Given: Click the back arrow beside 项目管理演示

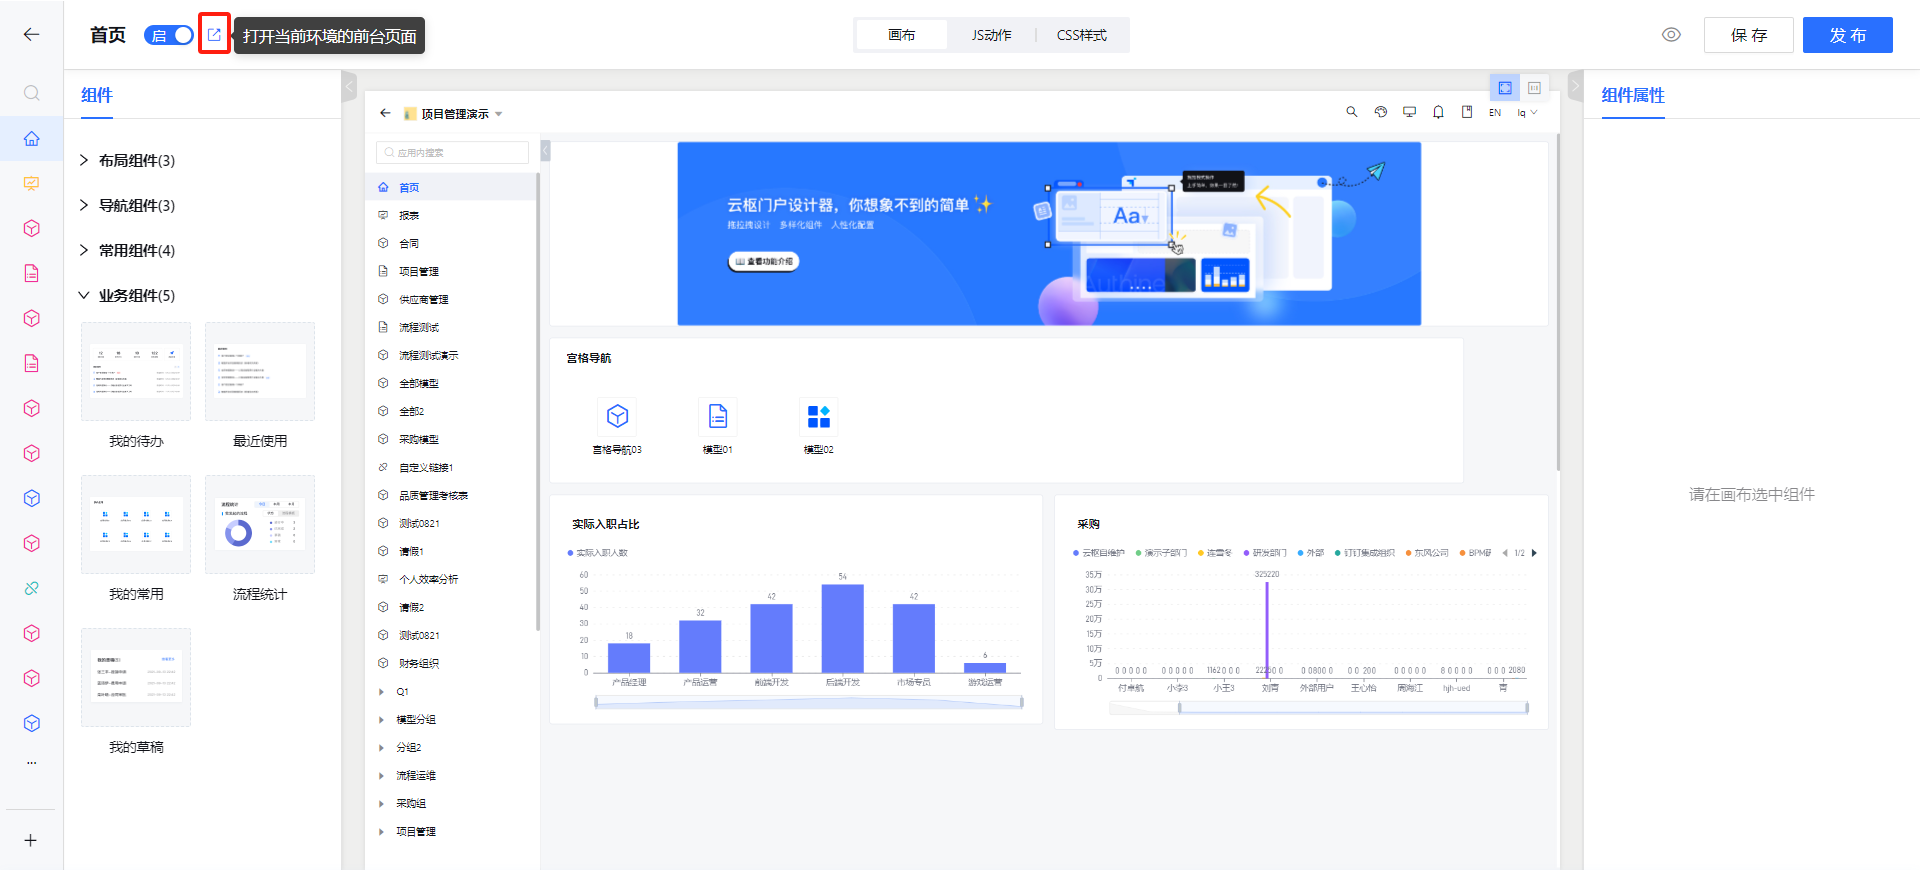Looking at the screenshot, I should (385, 113).
